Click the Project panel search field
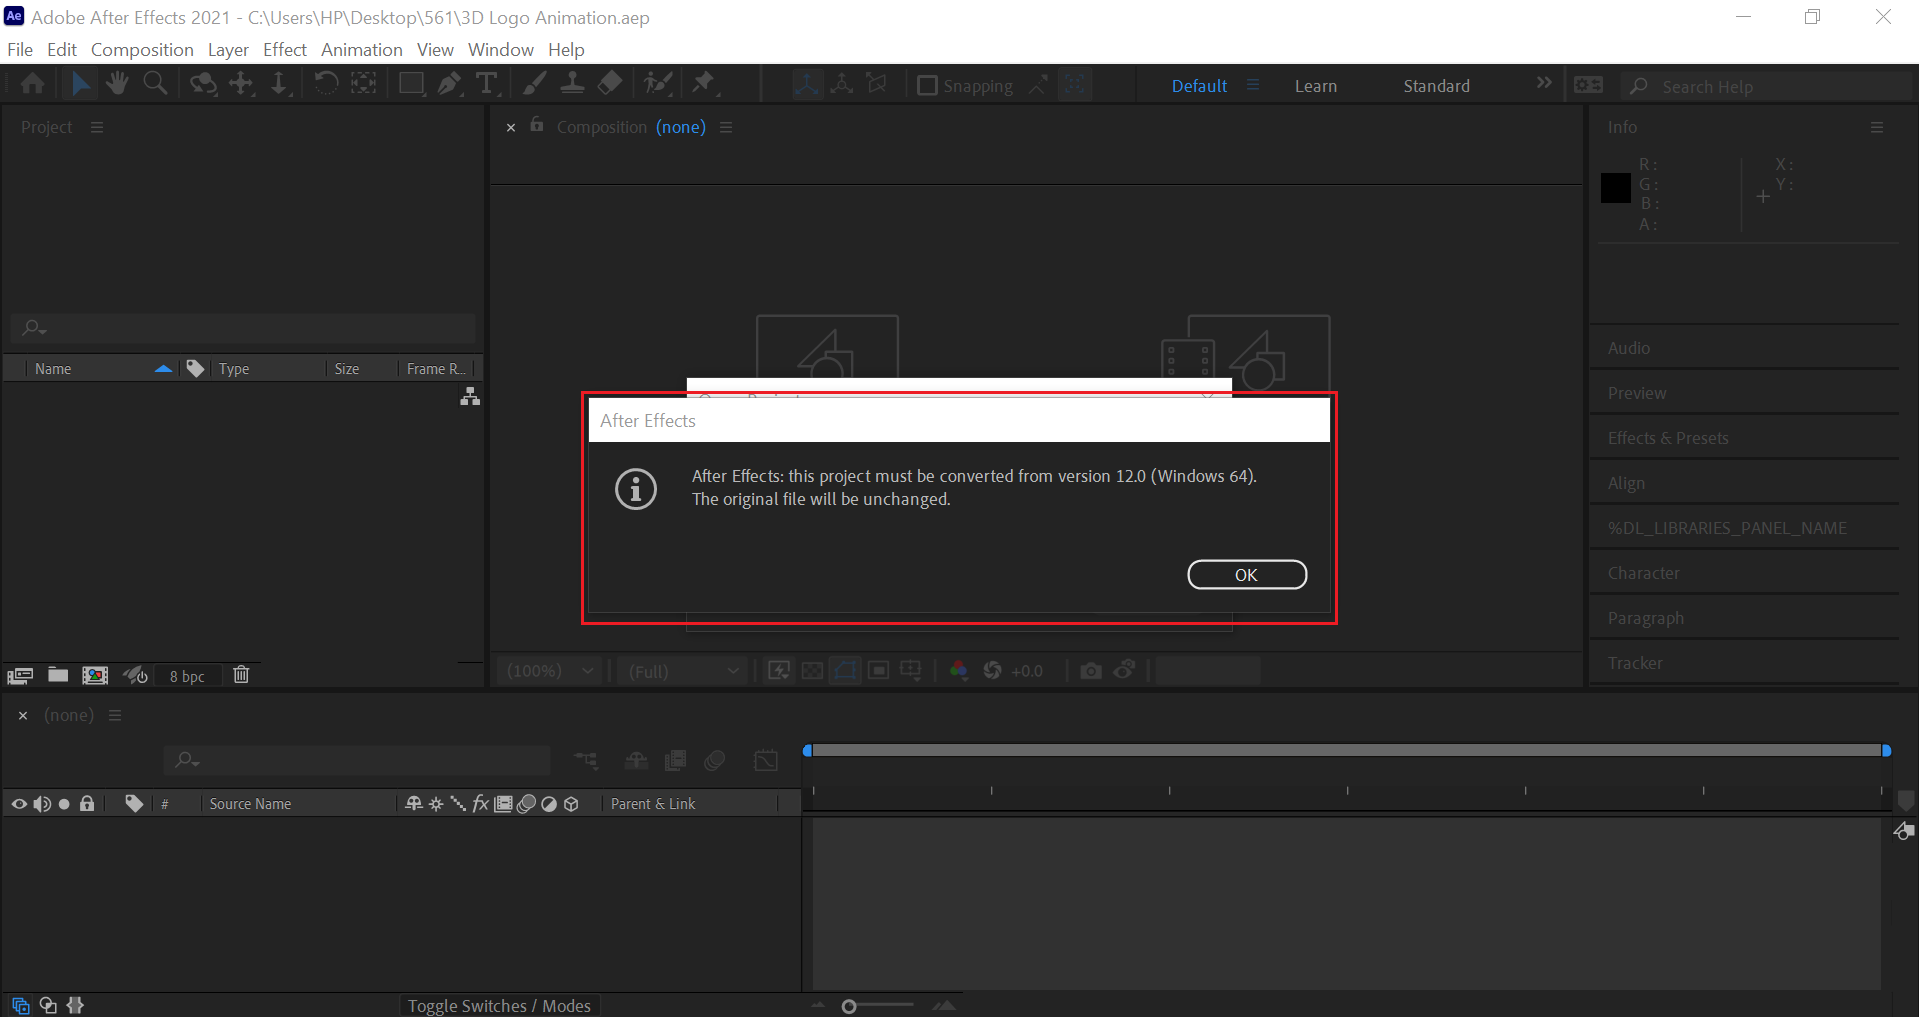1919x1017 pixels. tap(243, 328)
